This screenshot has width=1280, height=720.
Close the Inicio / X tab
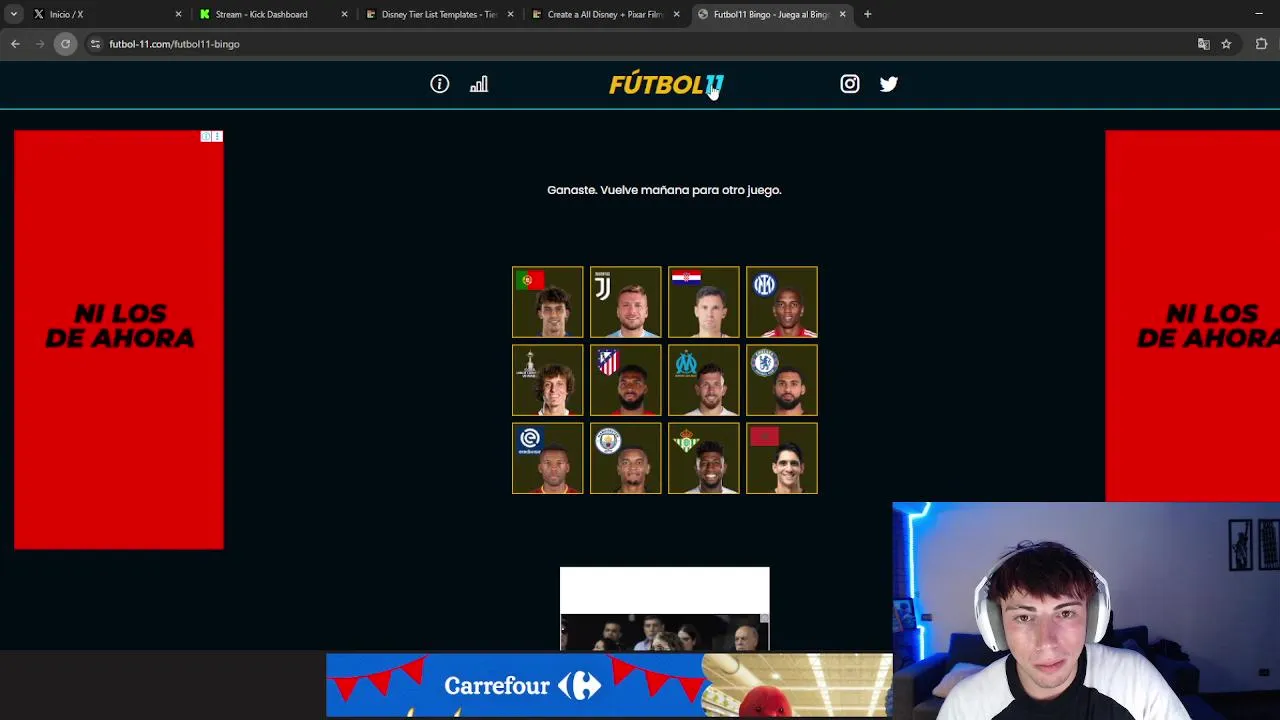point(178,14)
